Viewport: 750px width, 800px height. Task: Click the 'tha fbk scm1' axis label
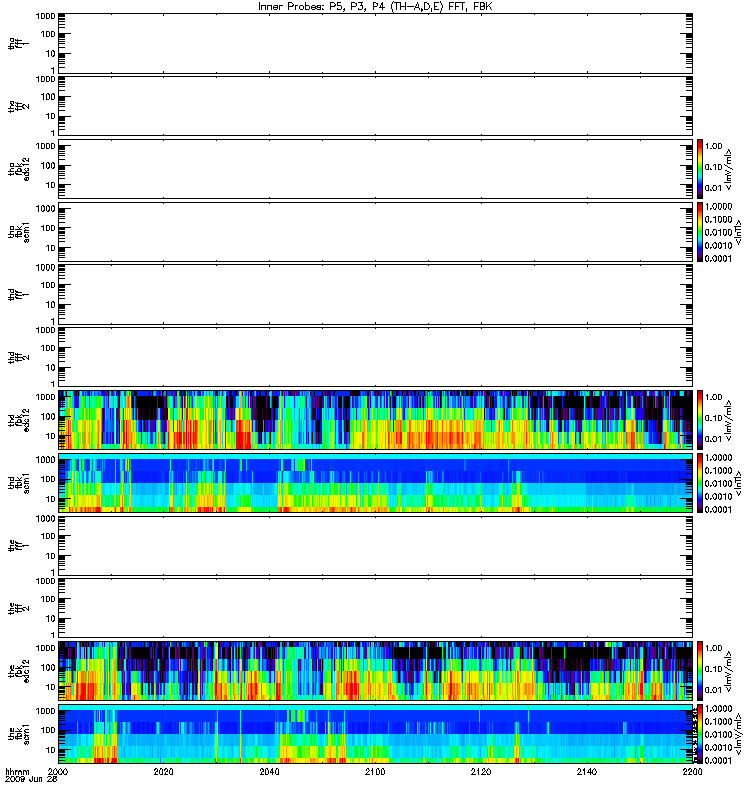pyautogui.click(x=19, y=232)
